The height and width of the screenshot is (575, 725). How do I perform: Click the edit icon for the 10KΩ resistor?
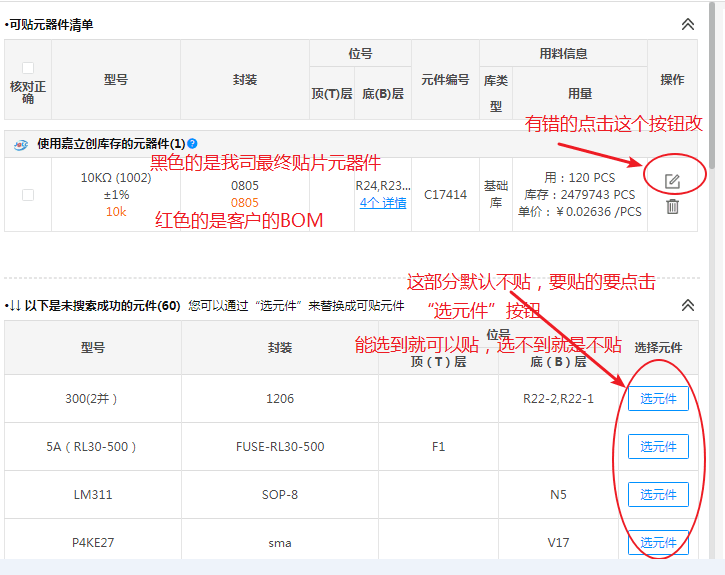(673, 181)
